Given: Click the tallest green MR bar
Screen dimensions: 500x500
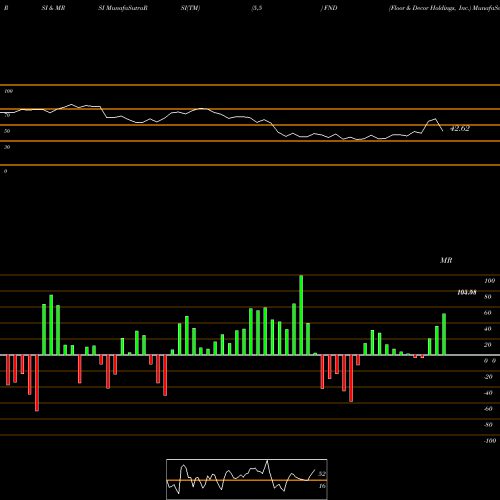Looking at the screenshot, I should [301, 315].
